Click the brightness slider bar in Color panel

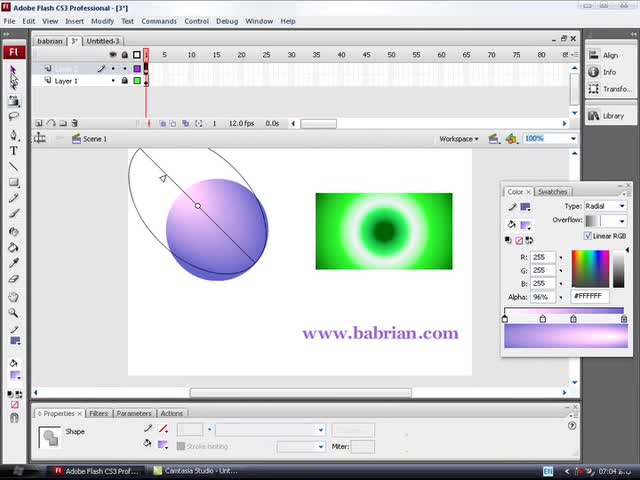(618, 269)
